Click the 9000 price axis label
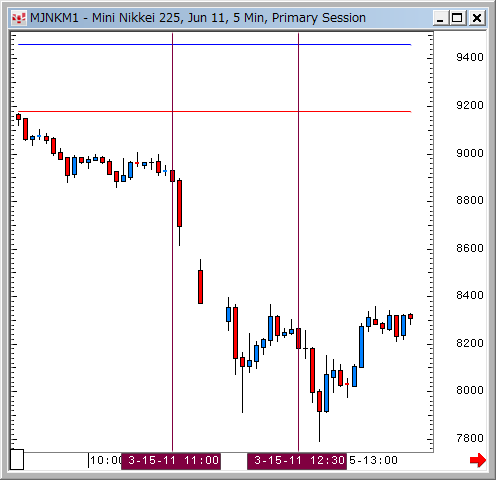Image resolution: width=496 pixels, height=480 pixels. pos(470,153)
